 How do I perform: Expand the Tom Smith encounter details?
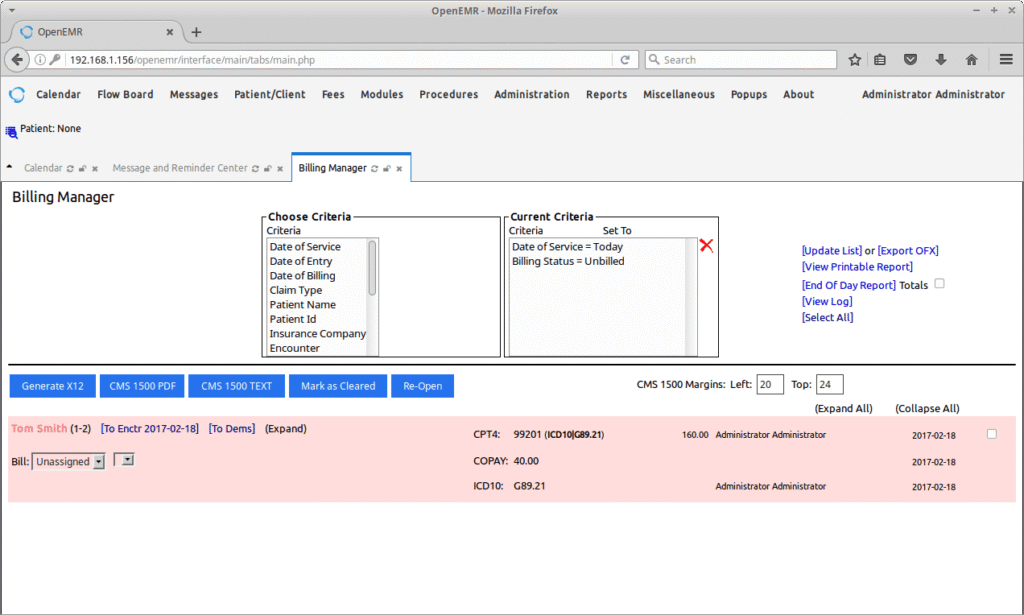click(285, 428)
